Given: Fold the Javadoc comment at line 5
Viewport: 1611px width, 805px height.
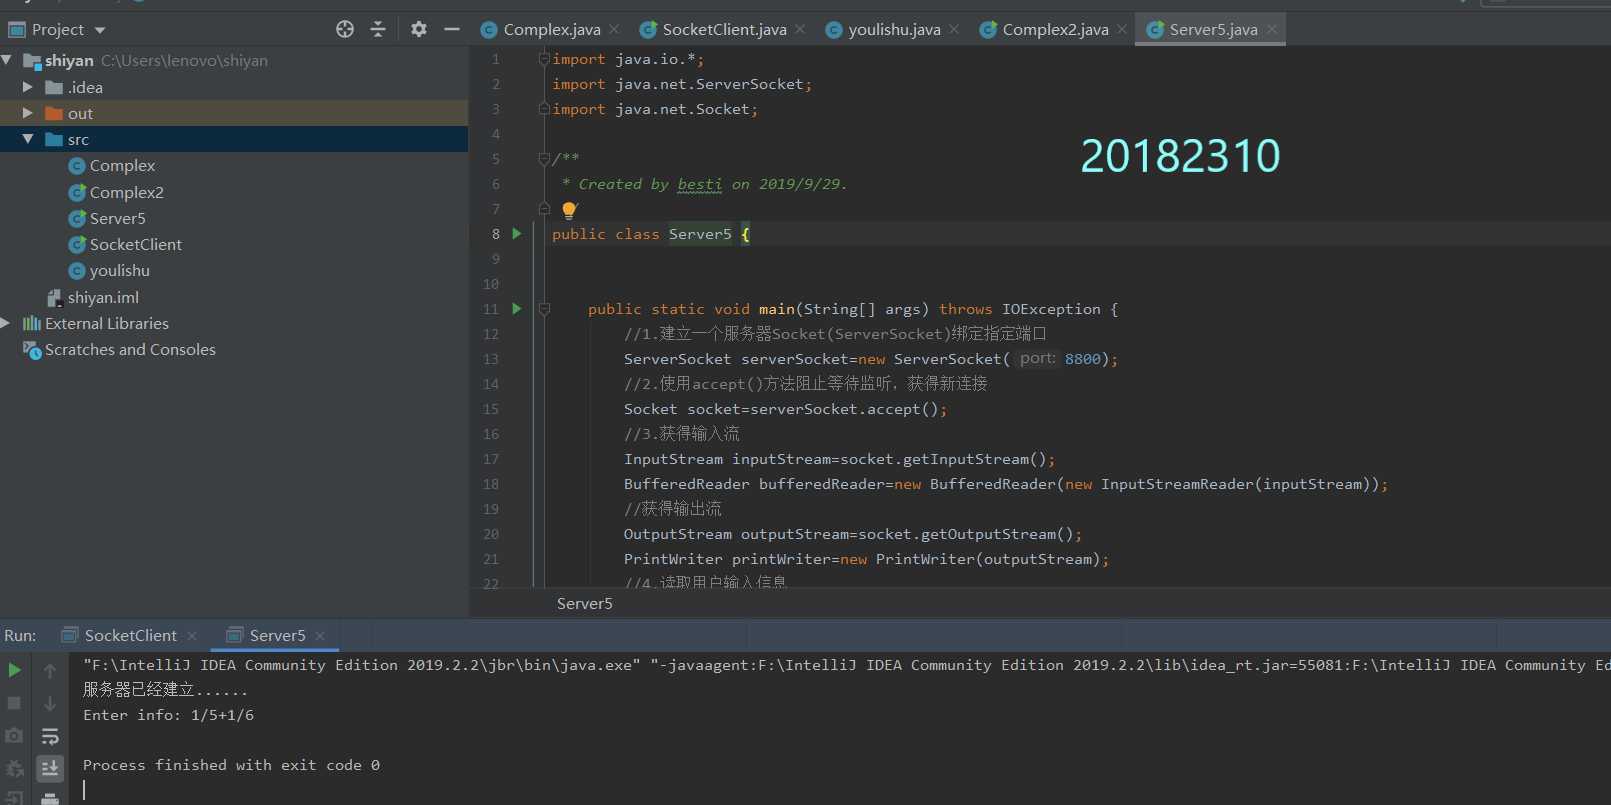Looking at the screenshot, I should (x=544, y=158).
